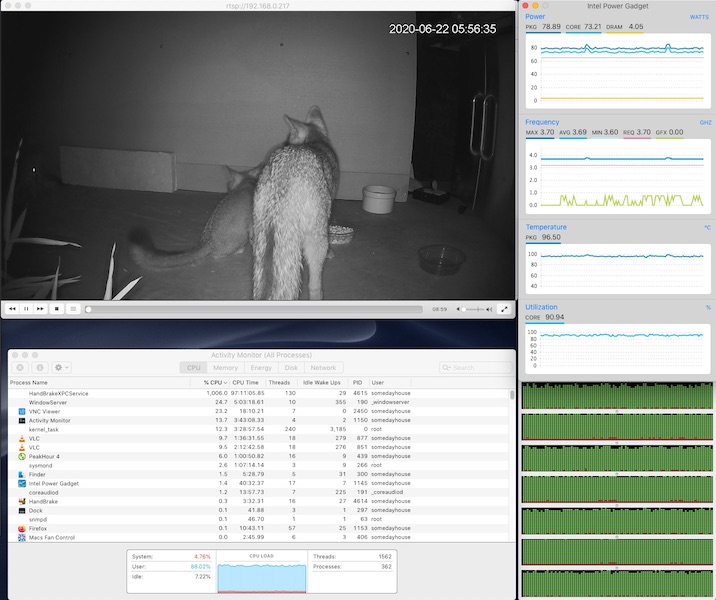Screen dimensions: 716x600
Task: Click the VLC rewind button
Action: [12, 309]
